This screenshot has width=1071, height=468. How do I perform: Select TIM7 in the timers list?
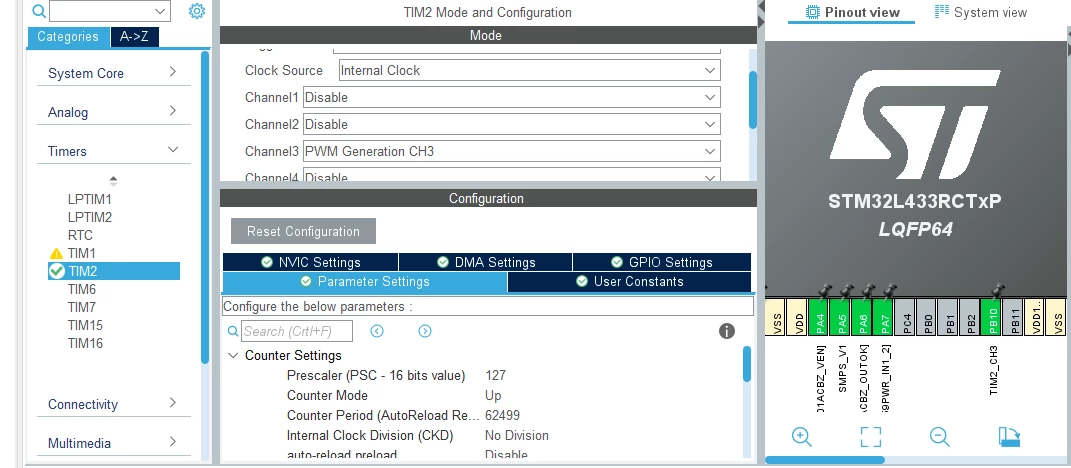click(81, 307)
